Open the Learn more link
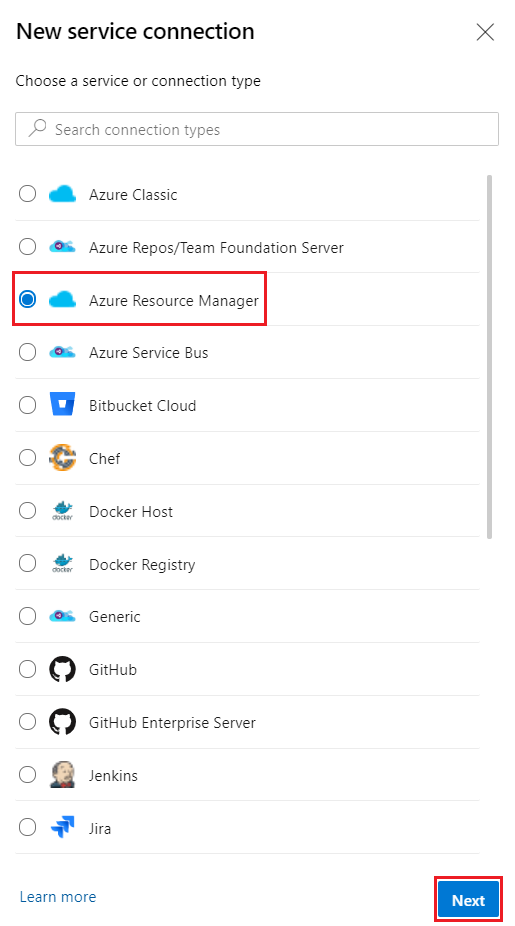 (58, 897)
